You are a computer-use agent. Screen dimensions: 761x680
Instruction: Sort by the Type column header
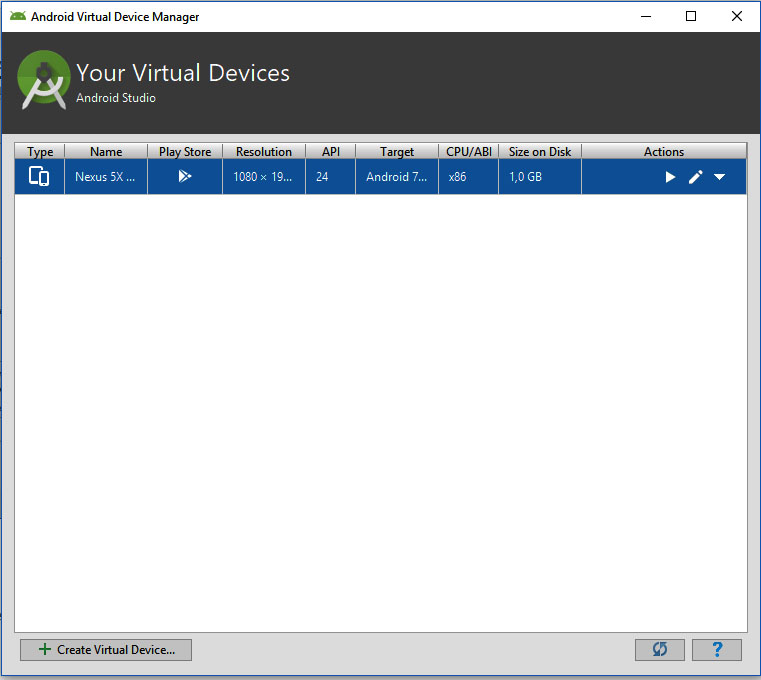click(x=40, y=152)
